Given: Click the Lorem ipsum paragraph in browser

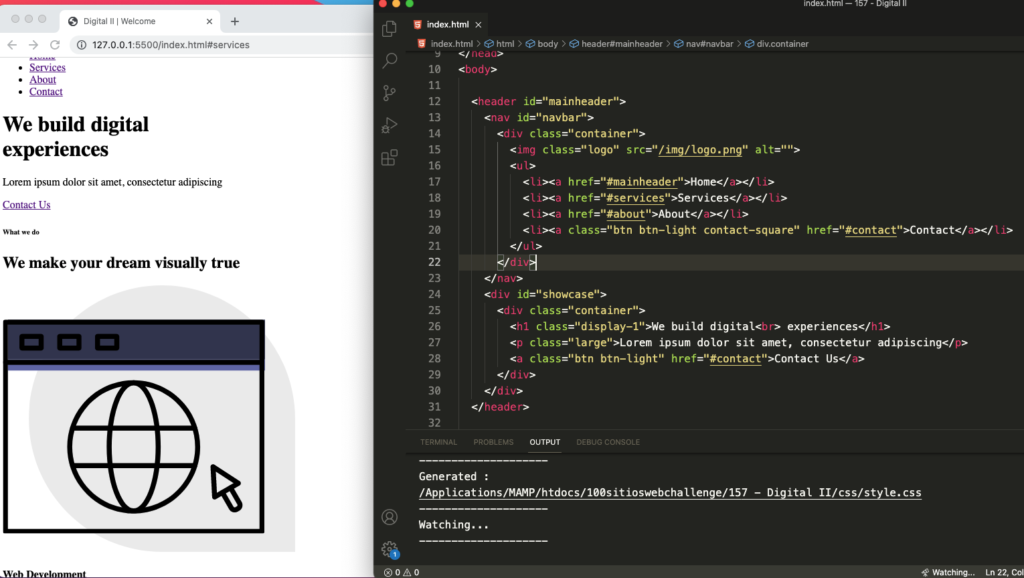Looking at the screenshot, I should click(x=112, y=182).
